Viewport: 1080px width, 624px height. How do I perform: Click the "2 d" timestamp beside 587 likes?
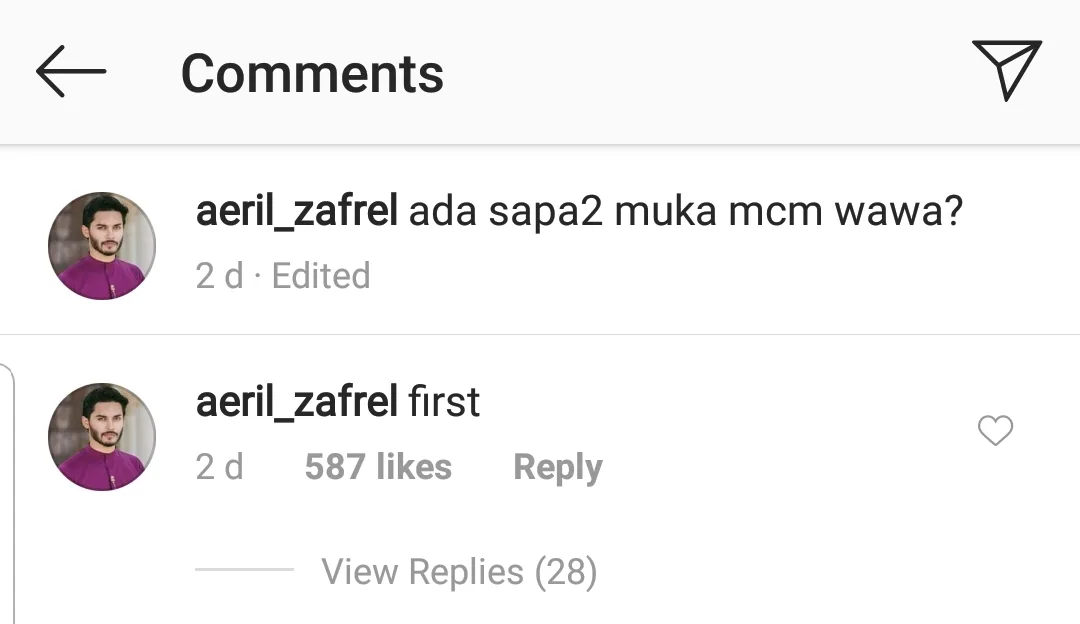click(219, 467)
